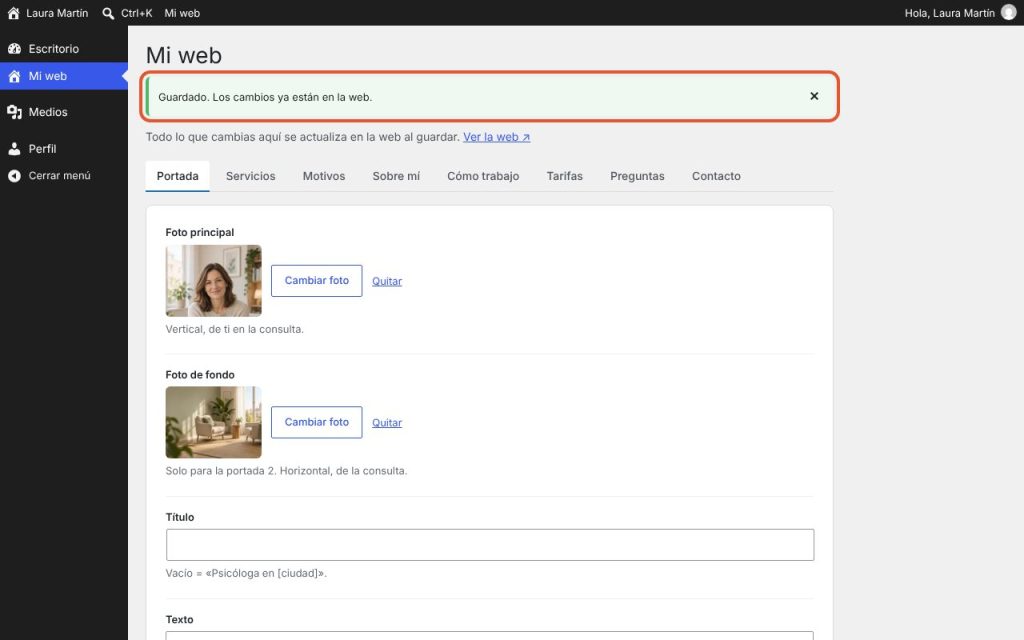Click the Ctrl+K search shortcut label

pyautogui.click(x=136, y=13)
